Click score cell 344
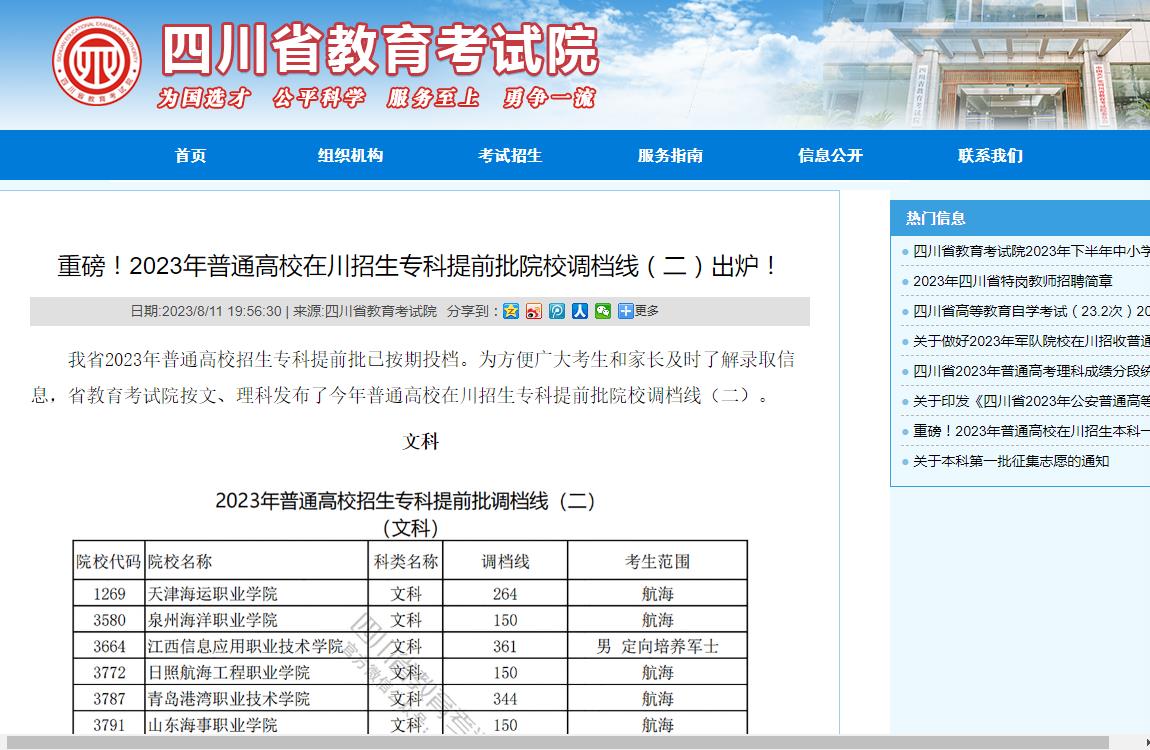Screen dimensions: 1150x750 click(505, 699)
